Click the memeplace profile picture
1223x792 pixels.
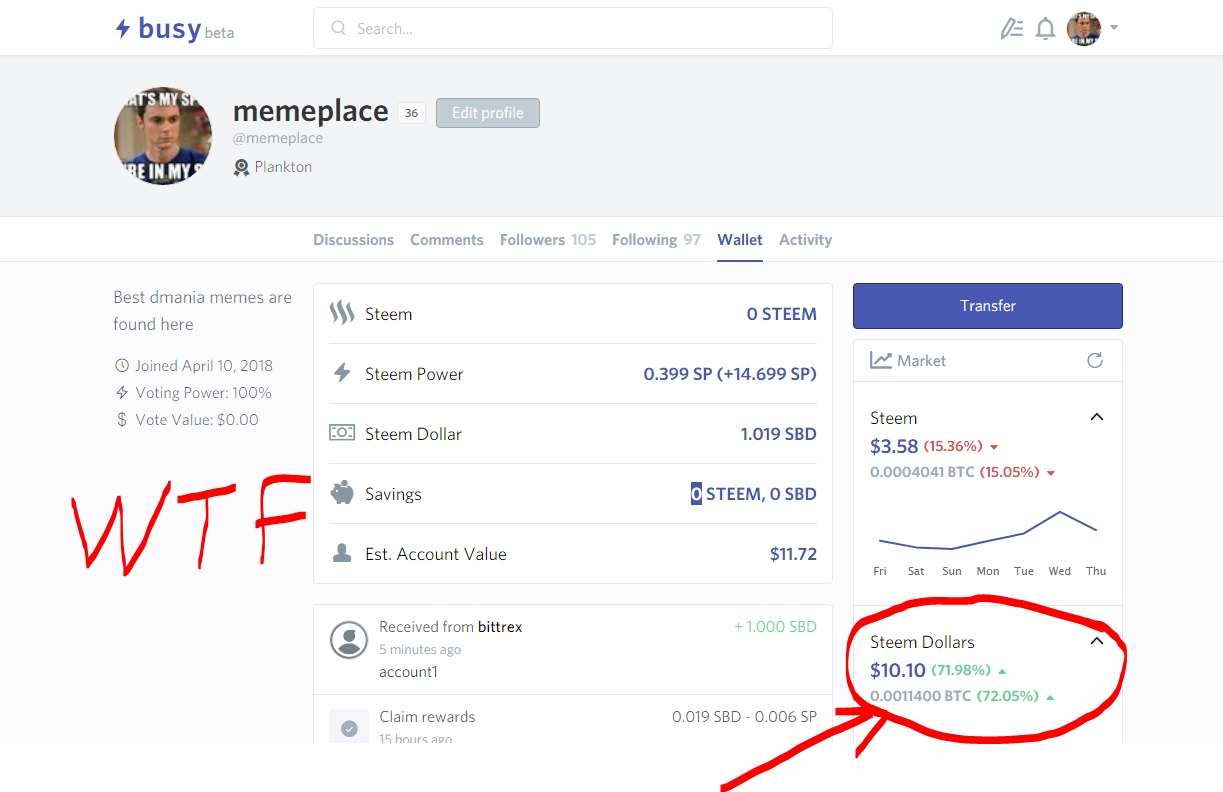pyautogui.click(x=163, y=135)
